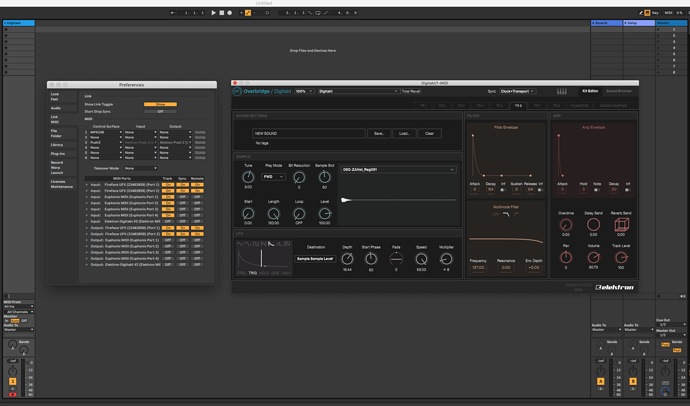Select the exponential LFO waveform icon

[x=272, y=243]
